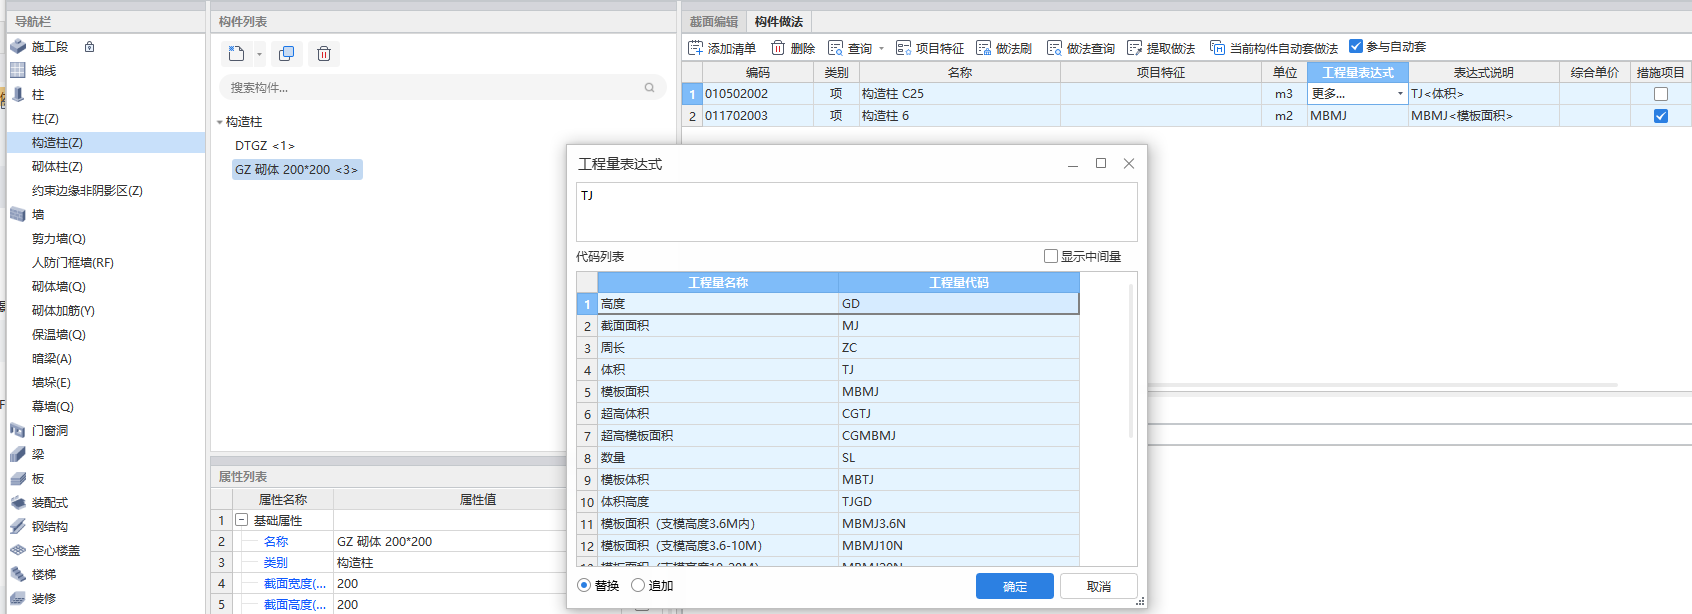The height and width of the screenshot is (614, 1692).
Task: Select 构造柱(Z) in navigation
Action: pos(57,142)
